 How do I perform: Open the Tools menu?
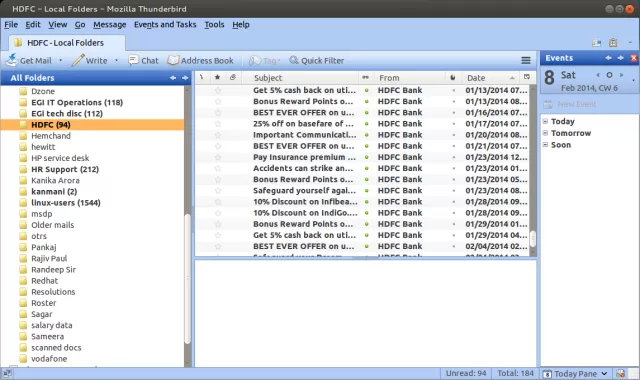[x=214, y=24]
